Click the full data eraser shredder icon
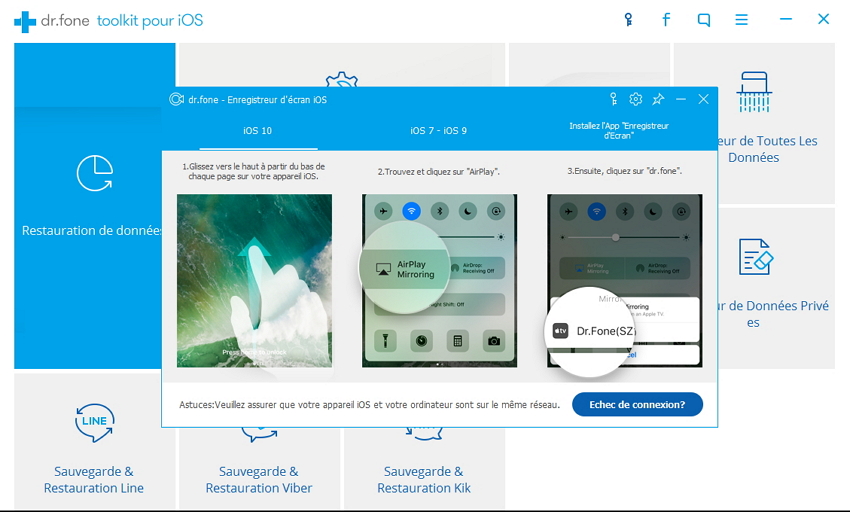850x512 pixels. (x=754, y=92)
